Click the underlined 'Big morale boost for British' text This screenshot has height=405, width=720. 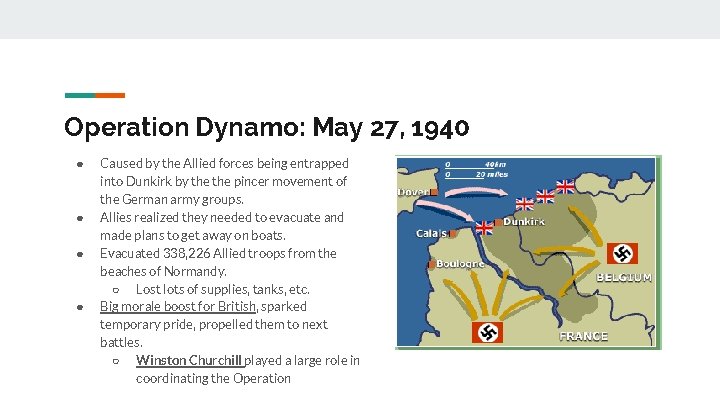(x=178, y=306)
